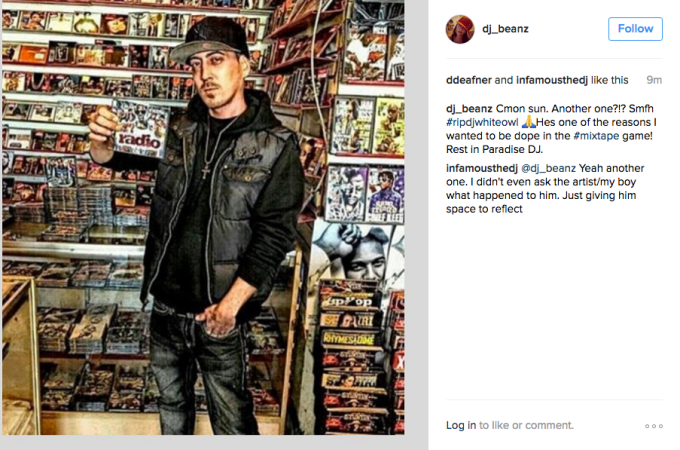
Task: Click infamousthedj's comment text 'space to reflect'
Action: 484,209
